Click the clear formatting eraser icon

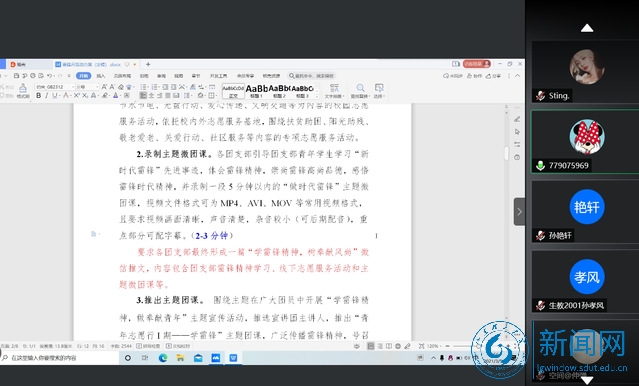click(x=121, y=87)
